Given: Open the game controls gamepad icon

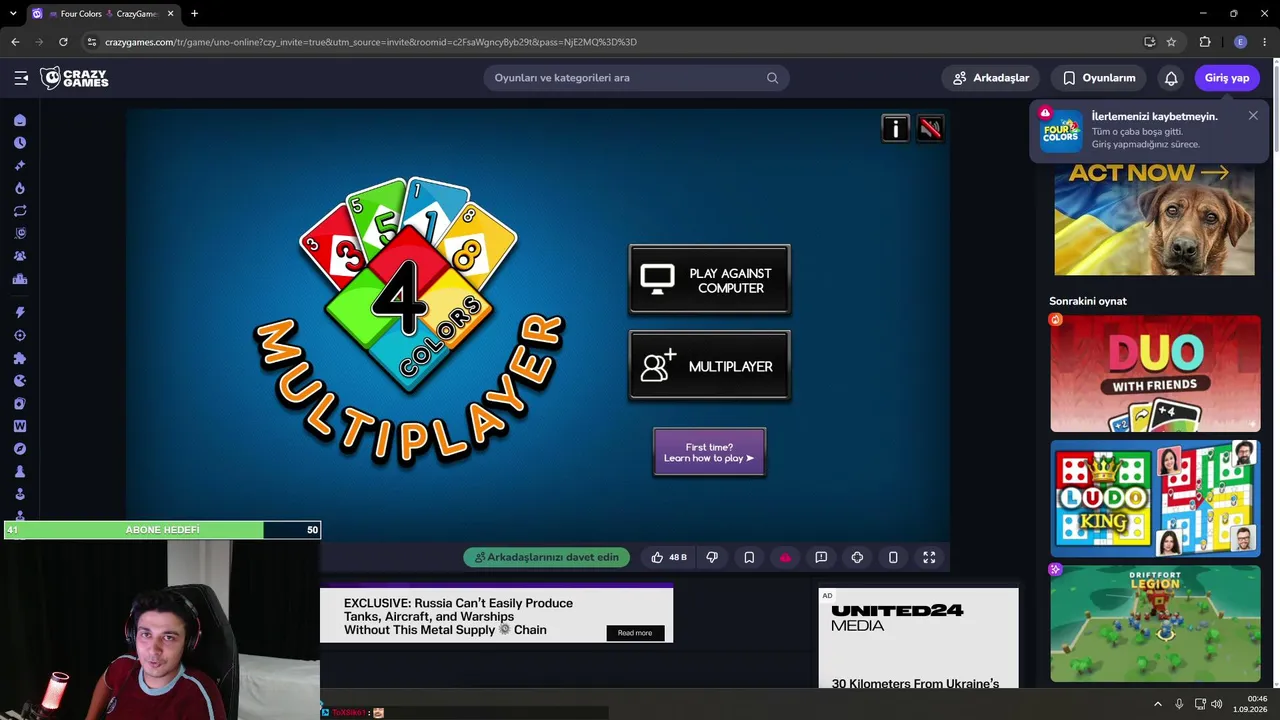Looking at the screenshot, I should (857, 557).
